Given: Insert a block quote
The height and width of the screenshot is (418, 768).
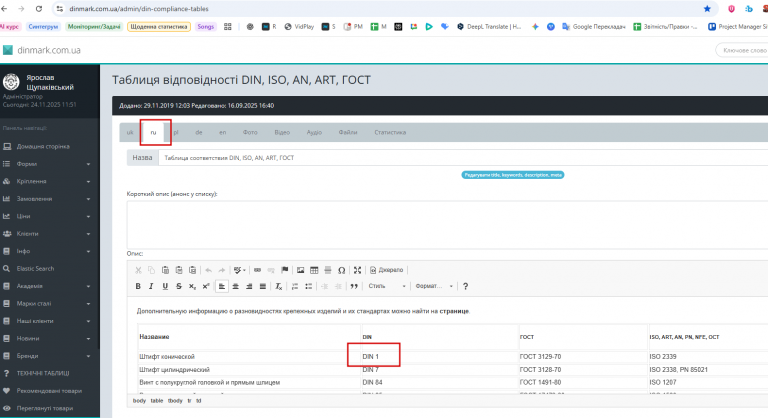Looking at the screenshot, I should [354, 286].
